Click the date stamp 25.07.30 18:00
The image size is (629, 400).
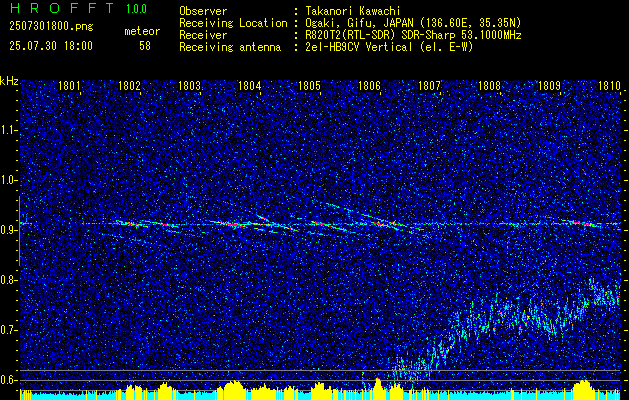[51, 46]
